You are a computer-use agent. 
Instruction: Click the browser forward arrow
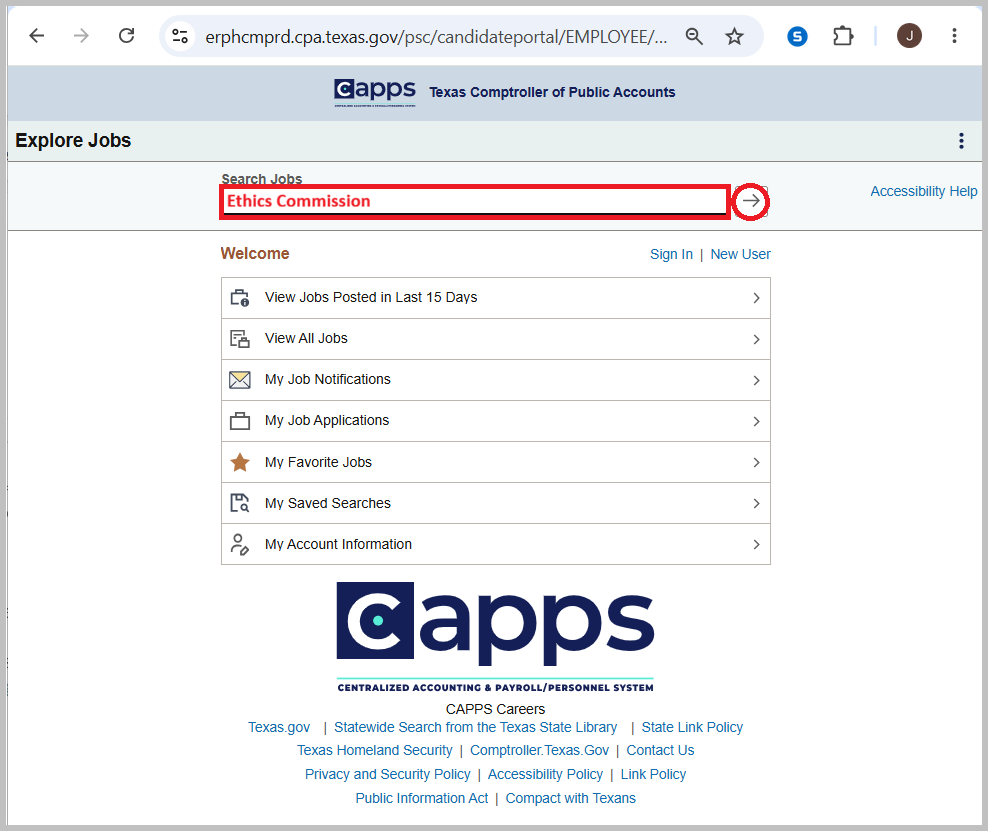tap(81, 36)
